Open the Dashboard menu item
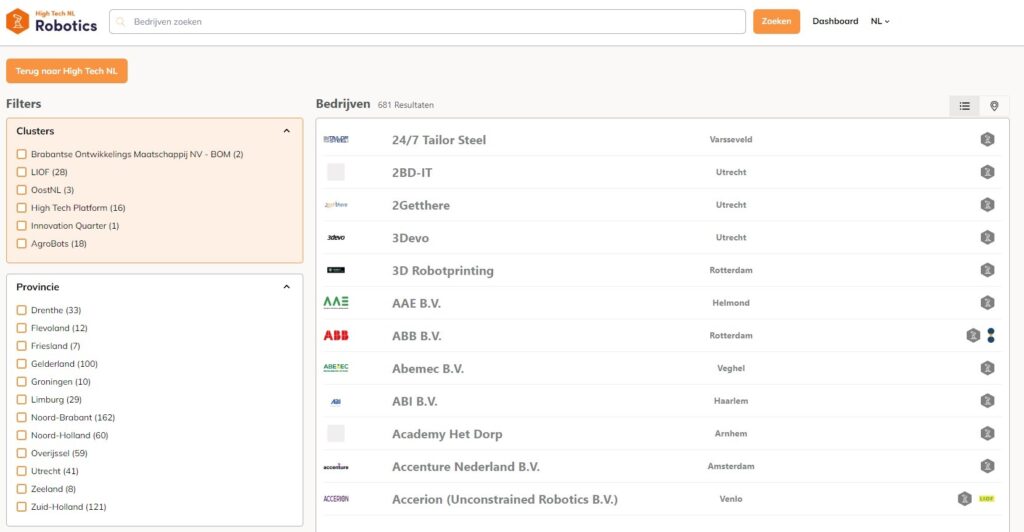This screenshot has width=1024, height=532. click(x=835, y=21)
